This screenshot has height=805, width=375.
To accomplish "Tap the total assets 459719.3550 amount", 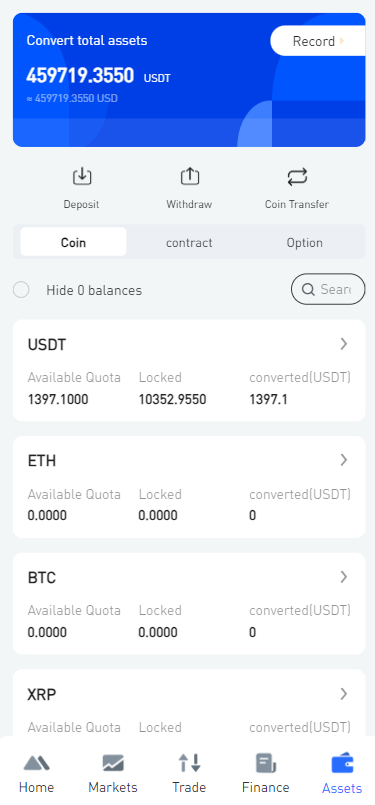I will tap(80, 76).
